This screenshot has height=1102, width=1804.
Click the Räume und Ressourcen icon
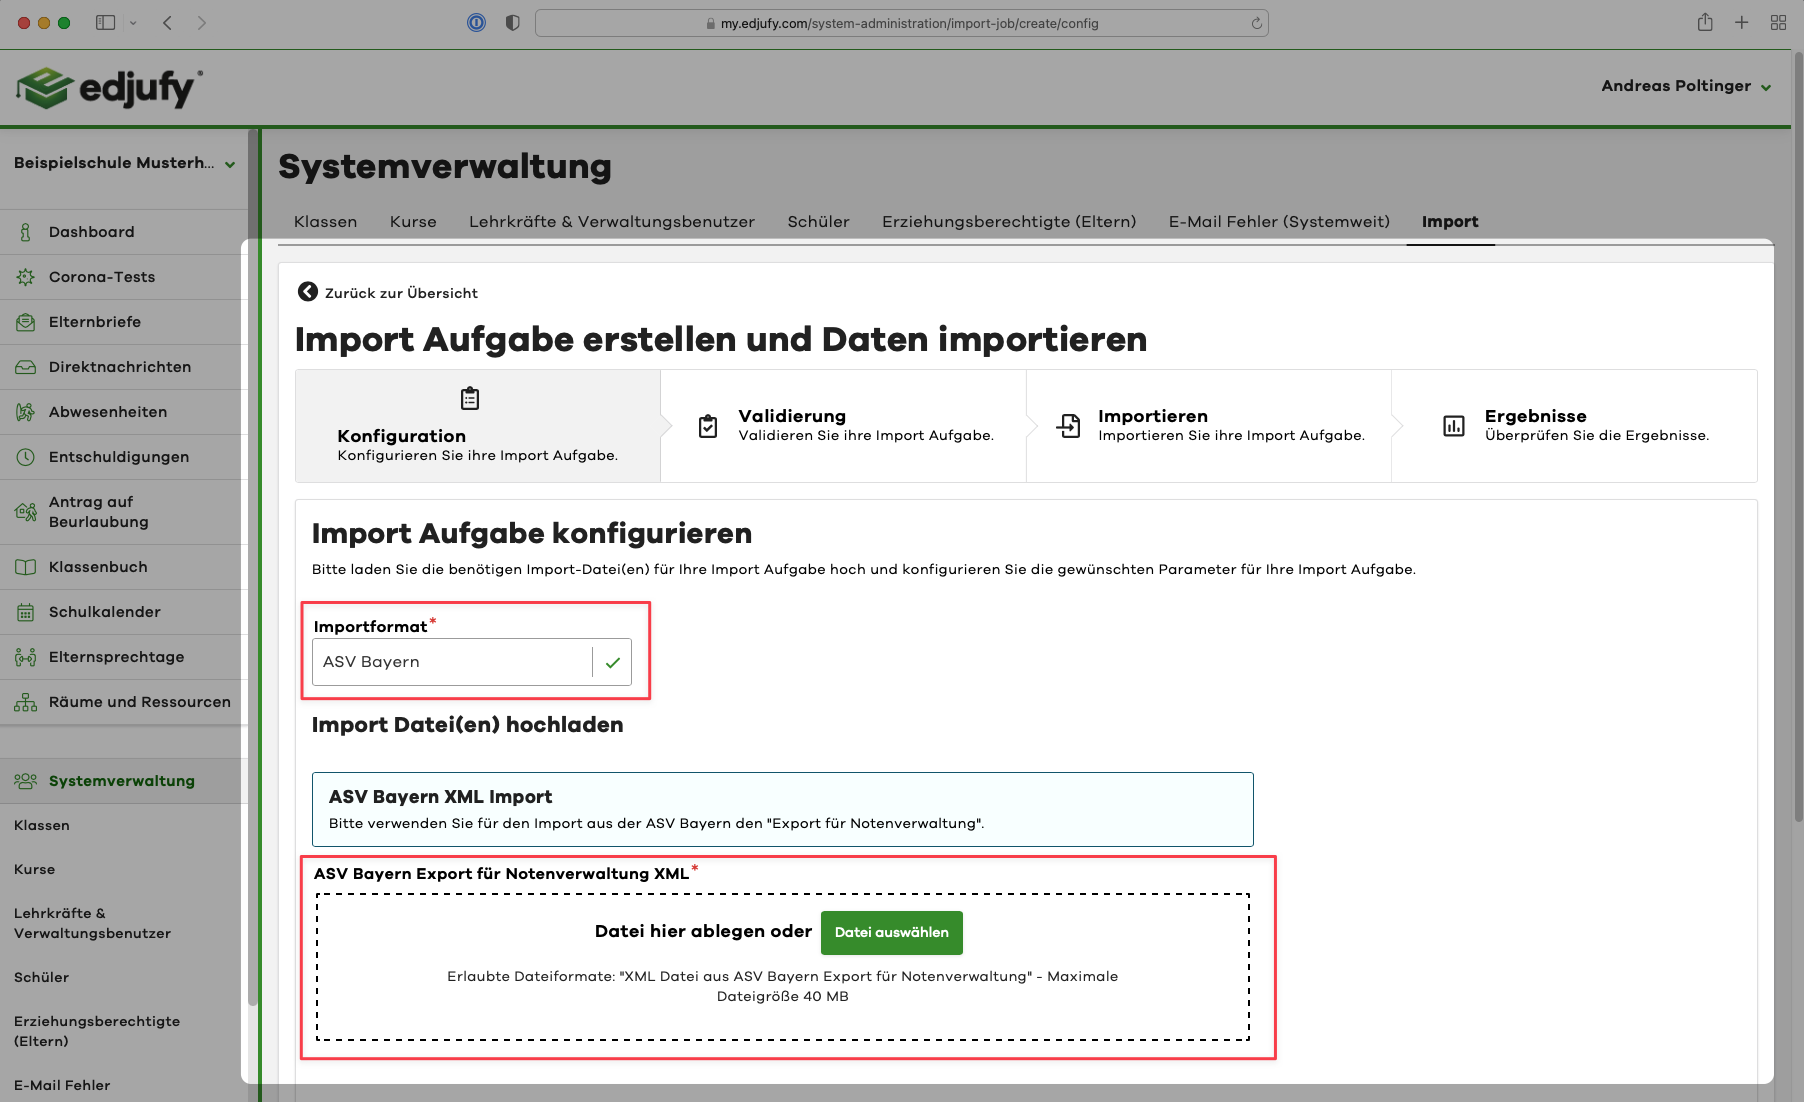[26, 702]
